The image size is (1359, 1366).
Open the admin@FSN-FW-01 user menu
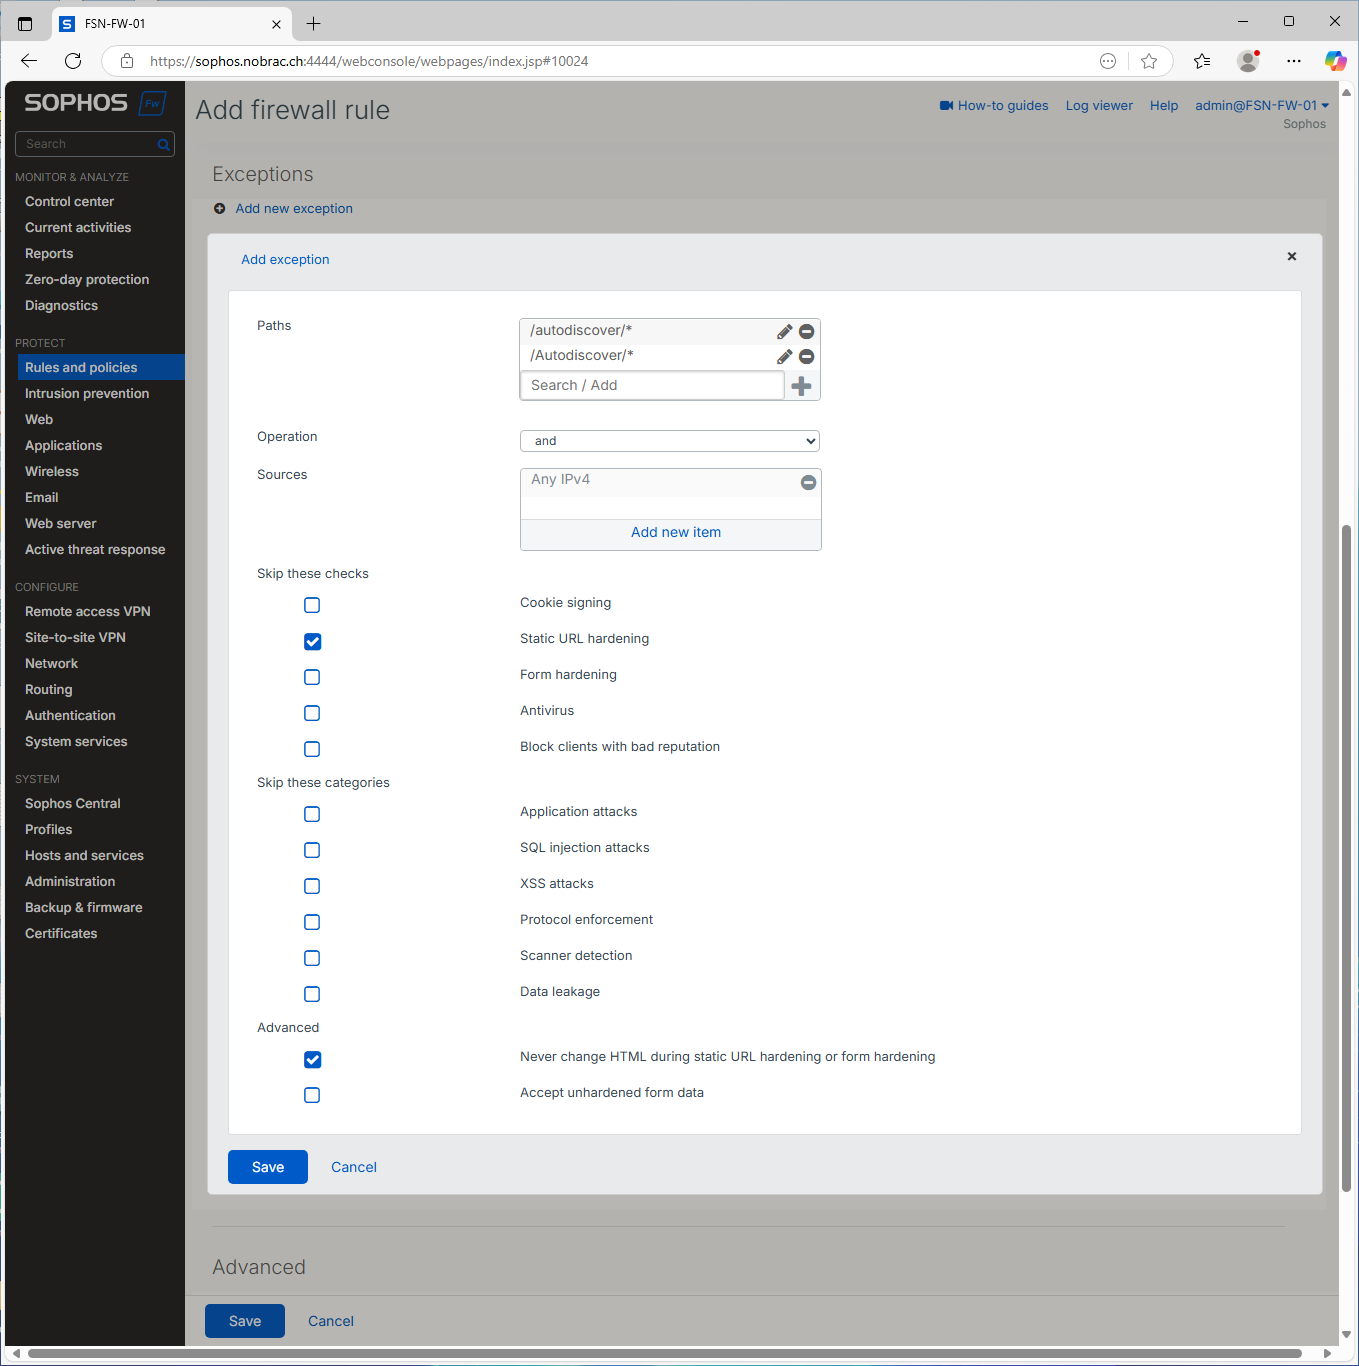pyautogui.click(x=1262, y=105)
